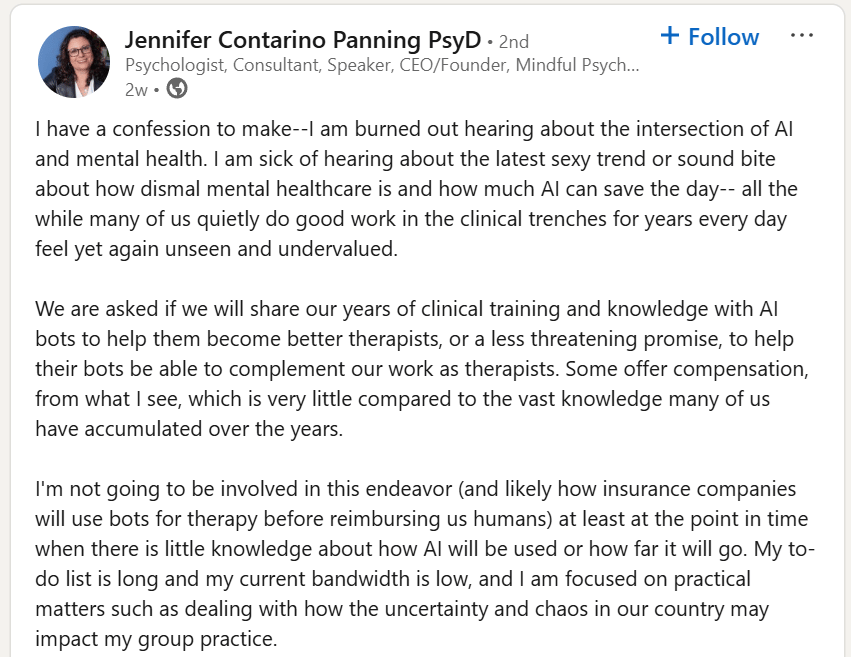Screen dimensions: 852x657
Task: Click 'Some offer compensation' sentence in post
Action: click(687, 369)
